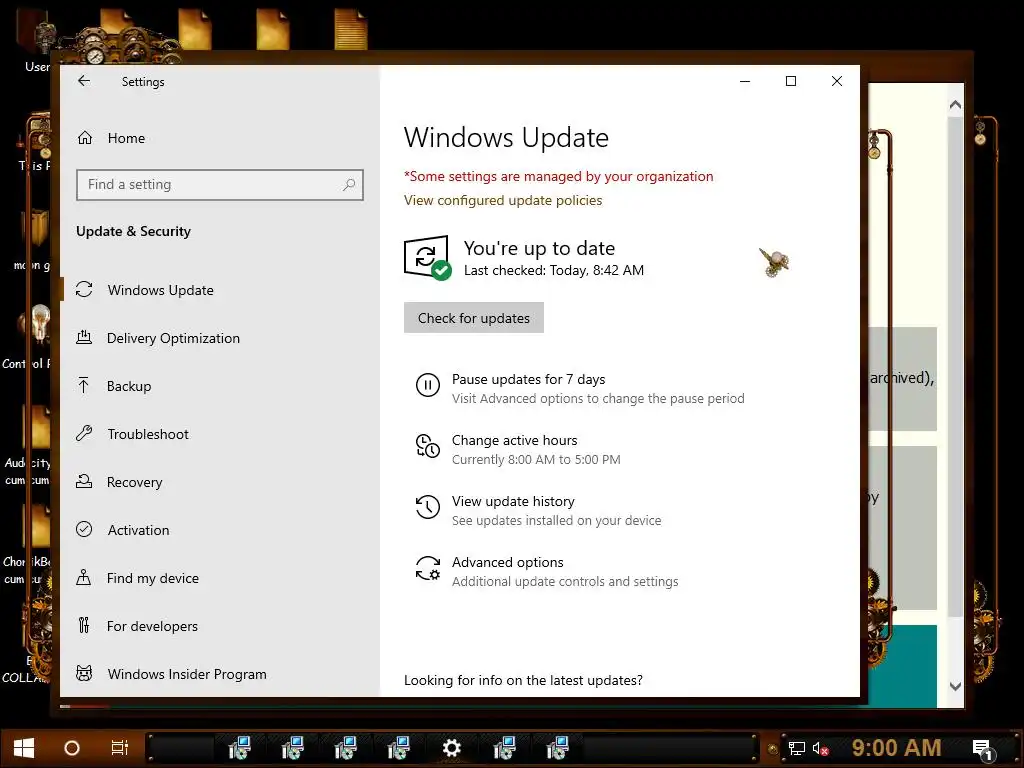Image resolution: width=1024 pixels, height=768 pixels.
Task: Open Task View on the taskbar
Action: pyautogui.click(x=120, y=748)
